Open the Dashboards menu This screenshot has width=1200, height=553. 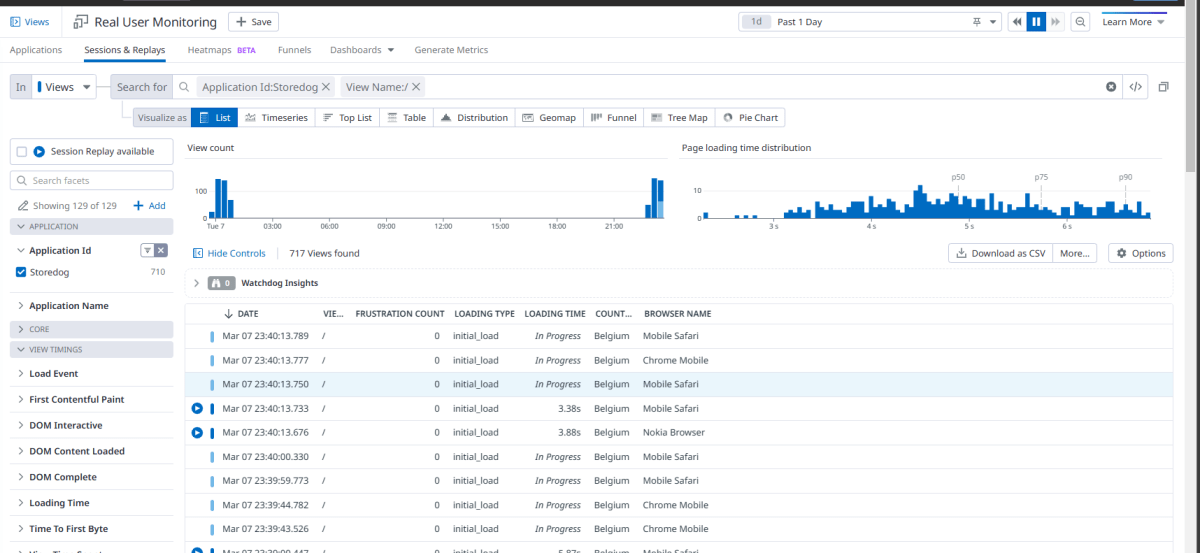click(362, 50)
